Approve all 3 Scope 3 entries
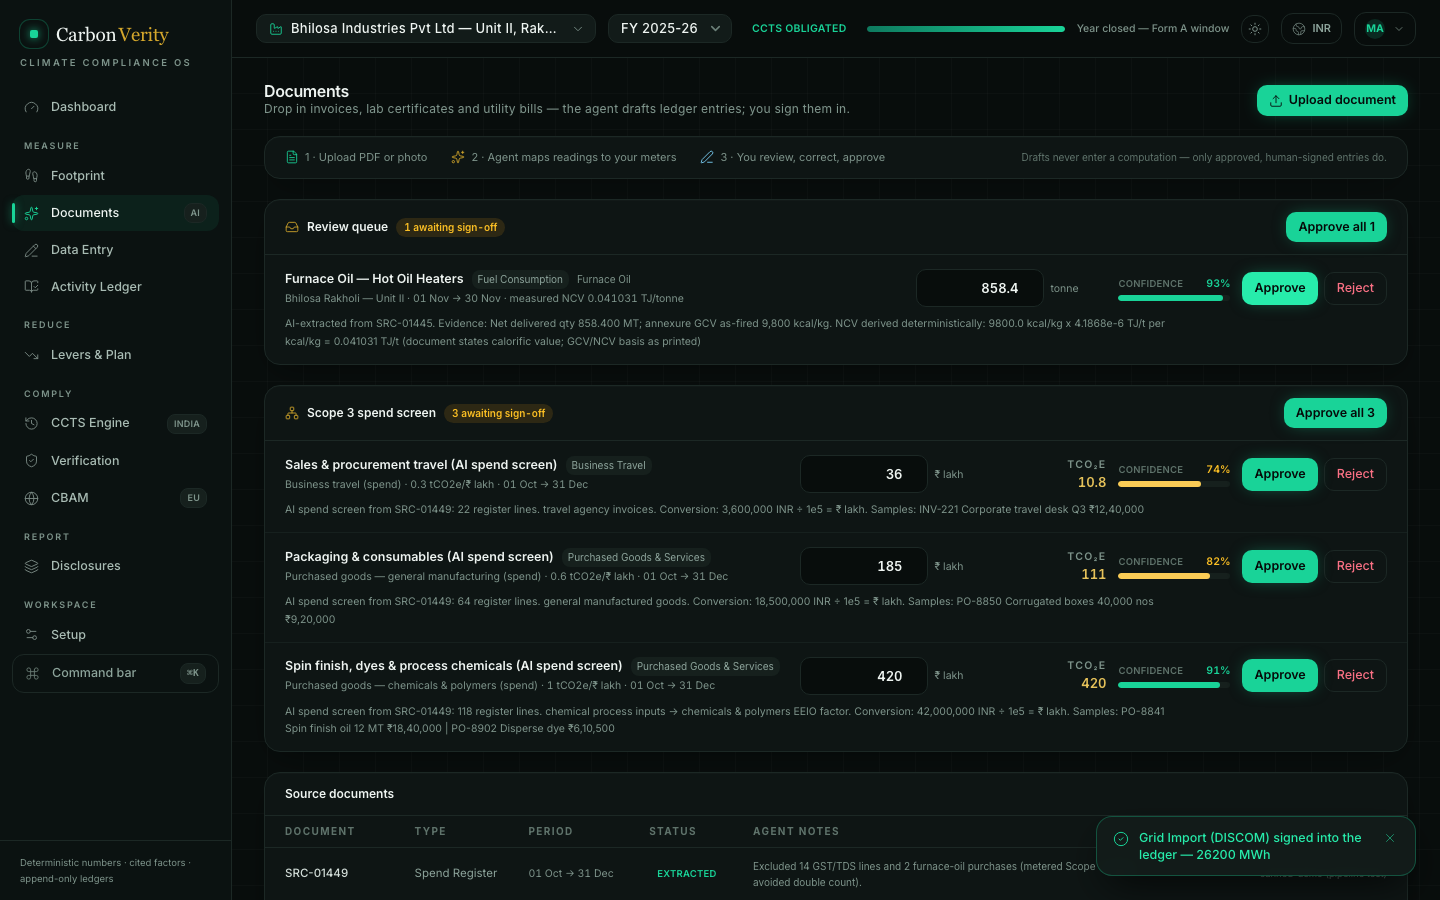This screenshot has width=1440, height=900. pos(1335,413)
